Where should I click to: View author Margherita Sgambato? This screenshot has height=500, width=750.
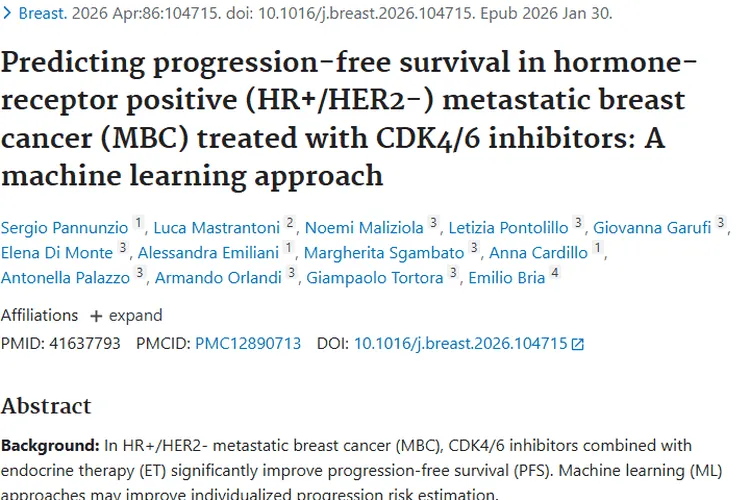(x=384, y=252)
